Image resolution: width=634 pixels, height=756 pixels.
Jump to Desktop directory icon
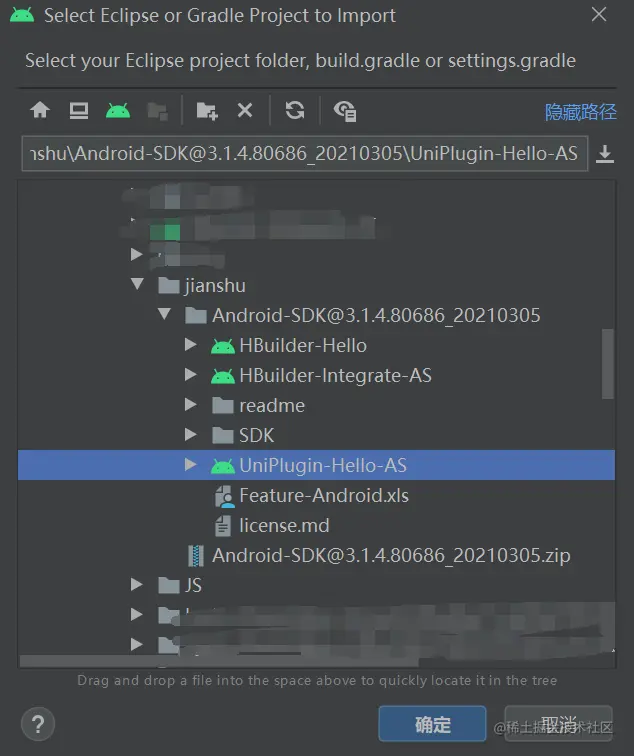point(79,111)
